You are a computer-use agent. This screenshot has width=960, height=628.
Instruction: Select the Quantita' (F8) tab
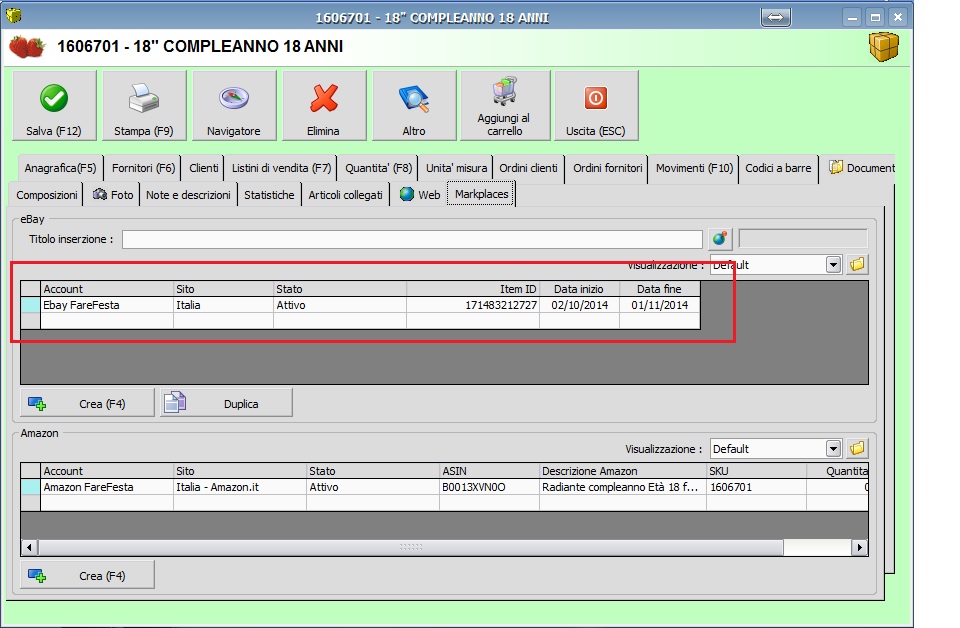378,168
